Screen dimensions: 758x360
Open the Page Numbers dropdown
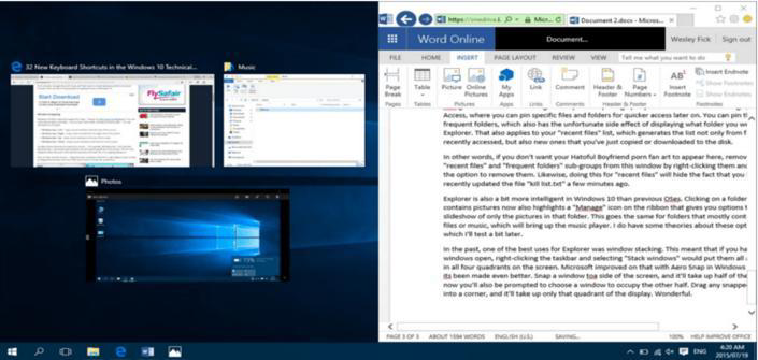(x=640, y=83)
